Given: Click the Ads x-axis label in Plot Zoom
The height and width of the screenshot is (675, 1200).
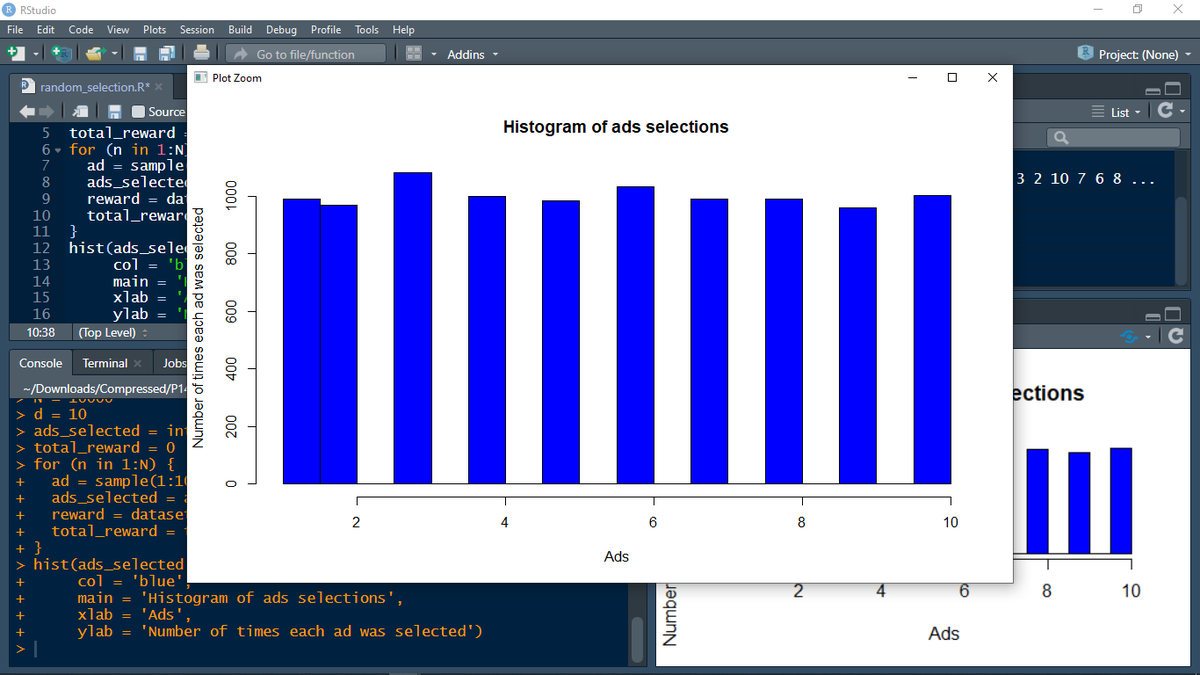Looking at the screenshot, I should 617,556.
